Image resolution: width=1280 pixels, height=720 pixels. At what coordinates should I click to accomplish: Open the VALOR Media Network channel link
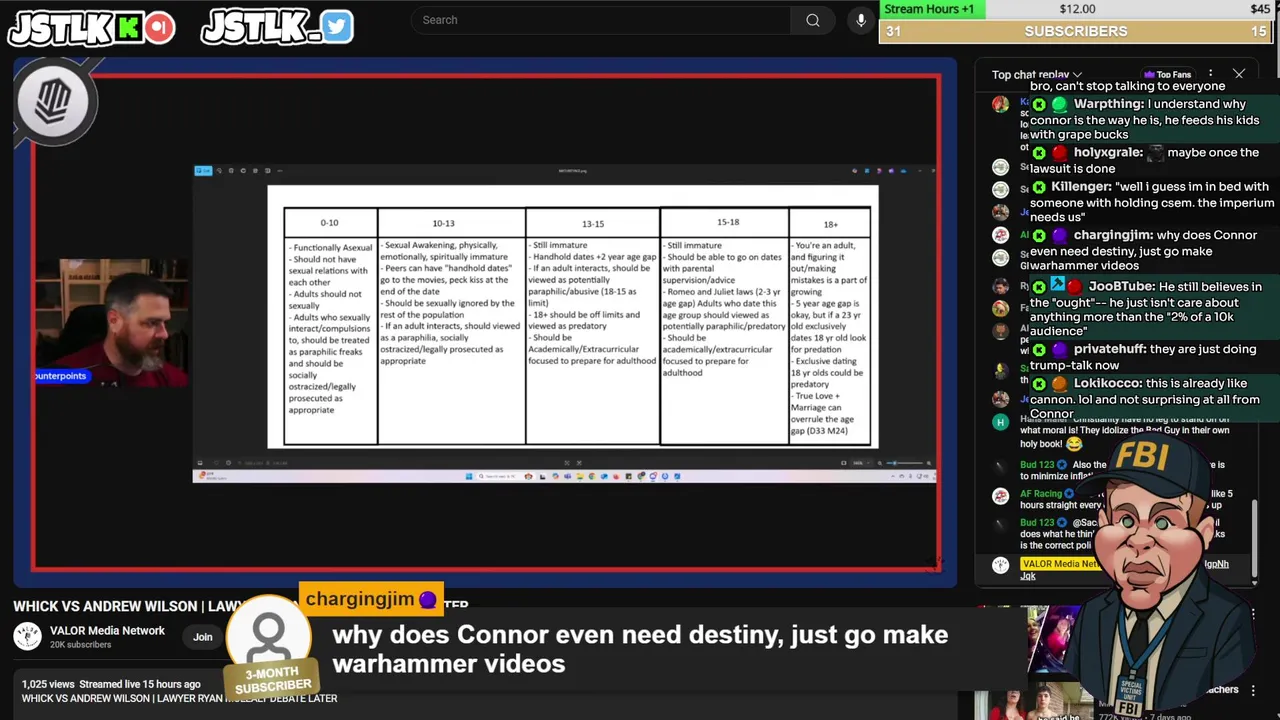[107, 631]
